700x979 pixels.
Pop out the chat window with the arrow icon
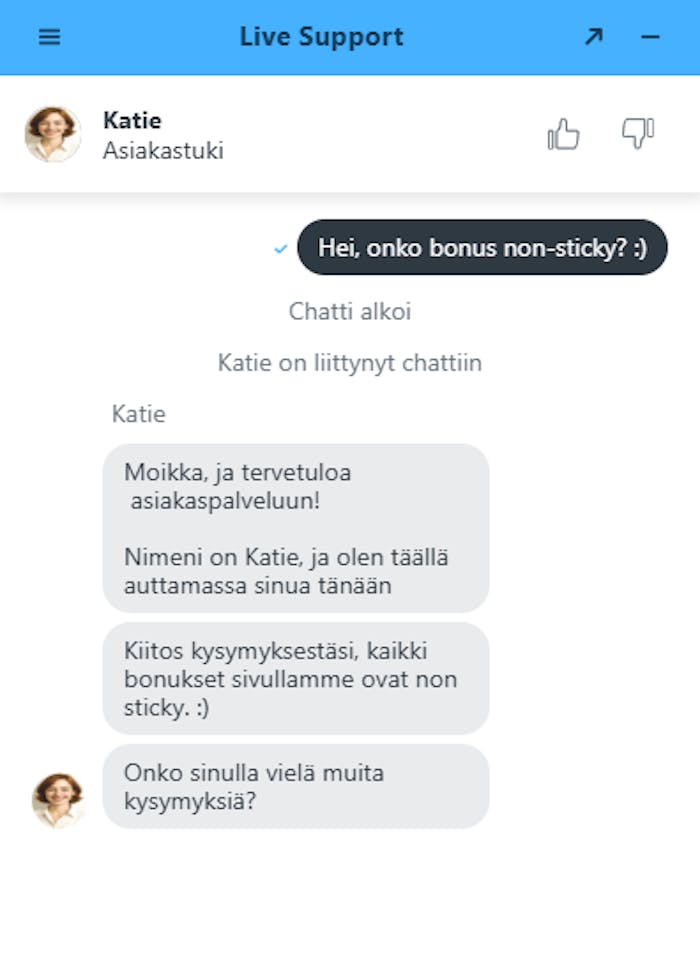594,37
